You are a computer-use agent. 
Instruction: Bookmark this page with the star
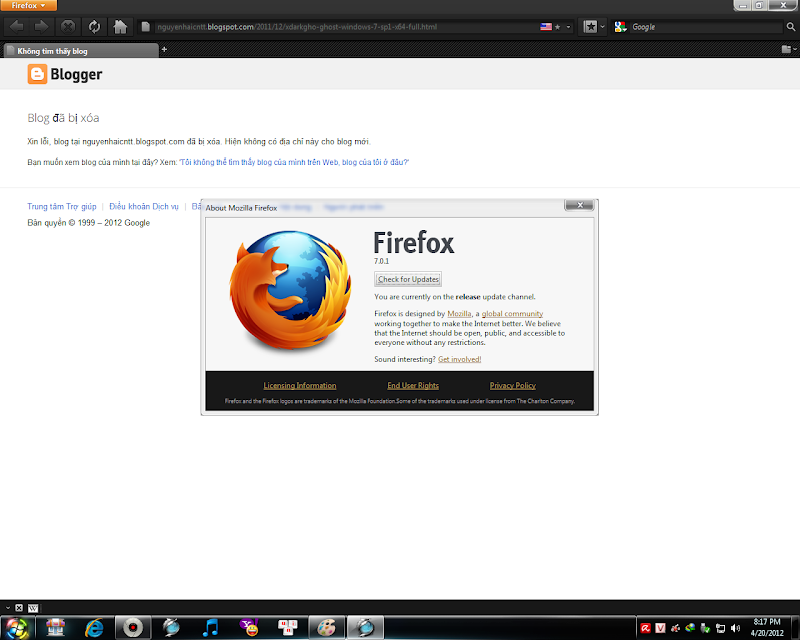pyautogui.click(x=557, y=27)
